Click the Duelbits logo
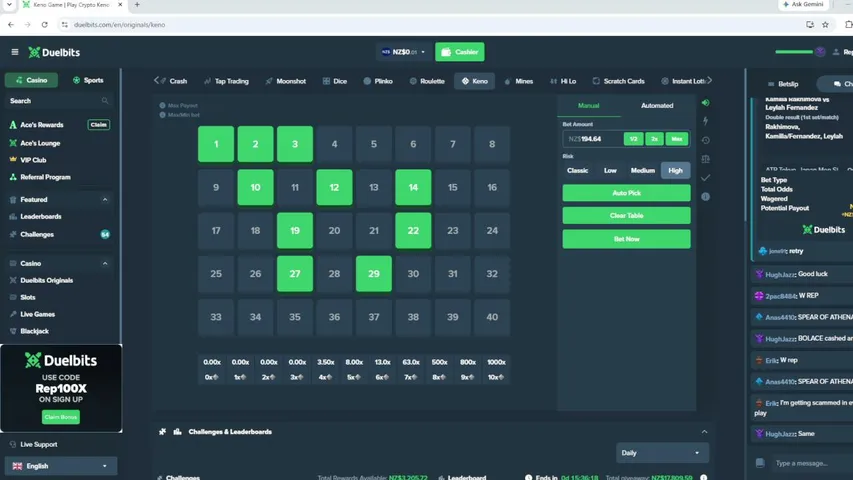 click(x=54, y=52)
